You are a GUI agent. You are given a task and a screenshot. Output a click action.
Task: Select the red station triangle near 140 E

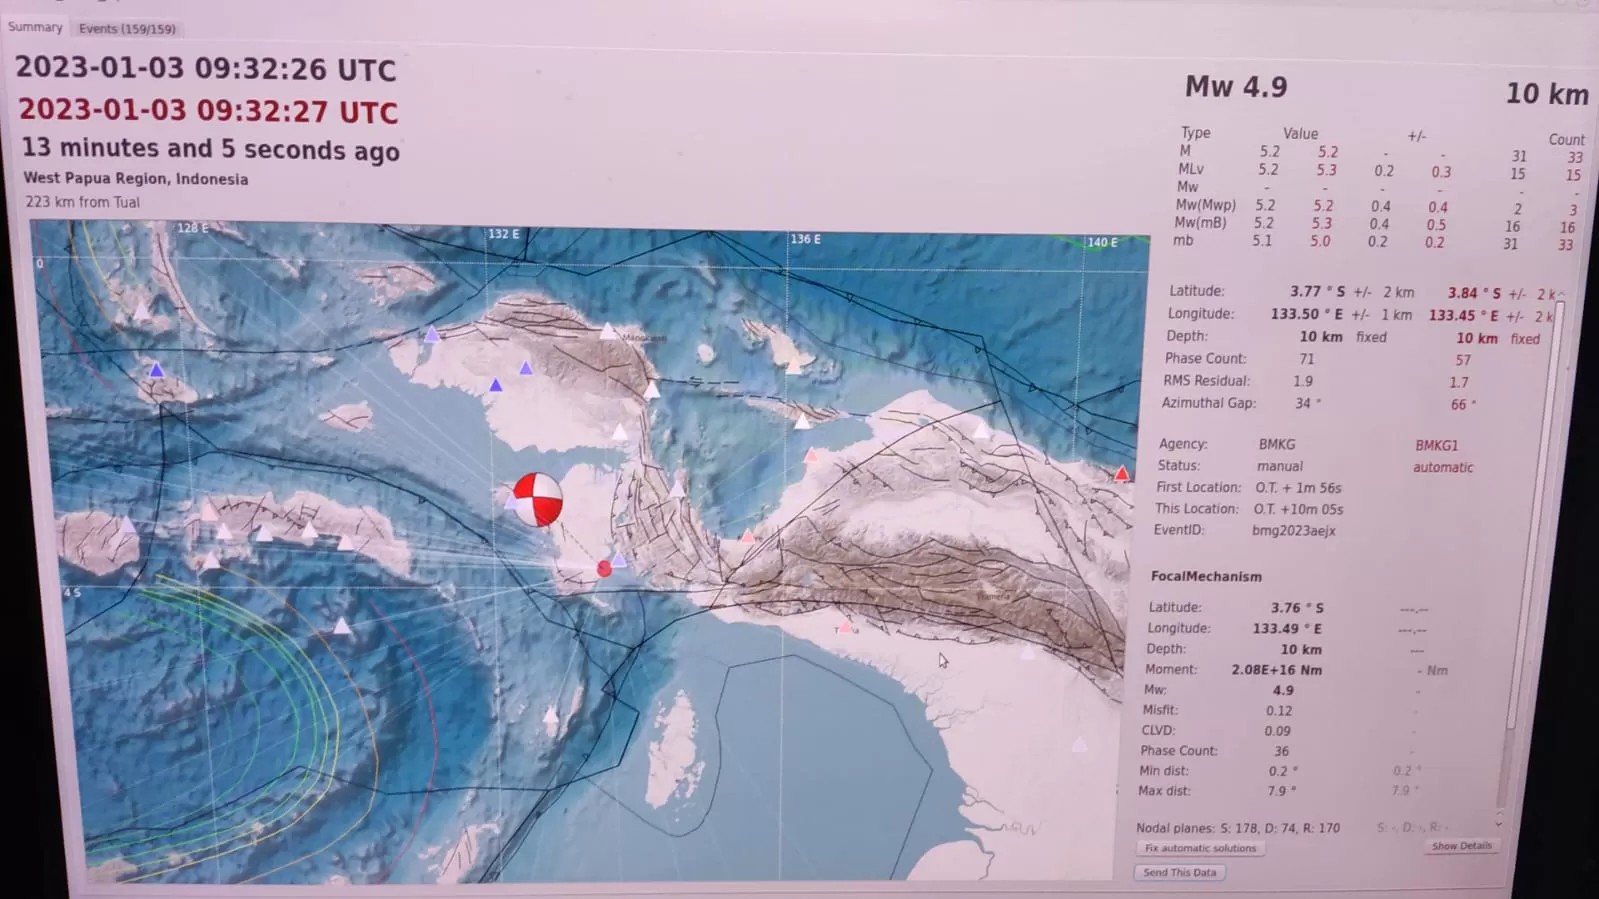pos(1121,474)
